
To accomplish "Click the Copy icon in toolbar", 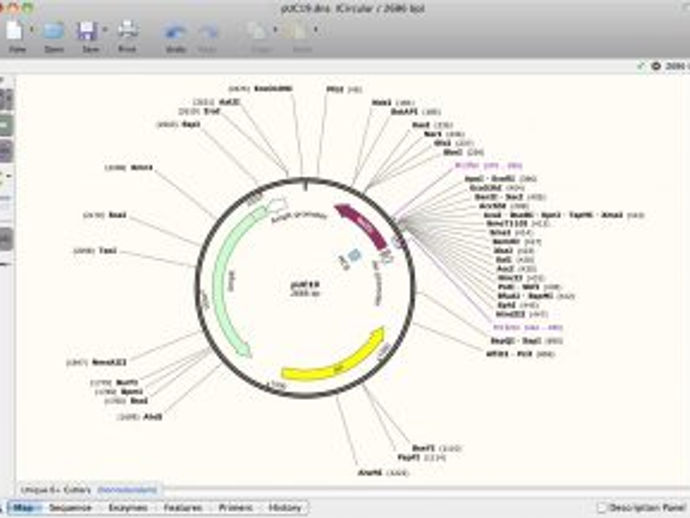I will tap(258, 31).
